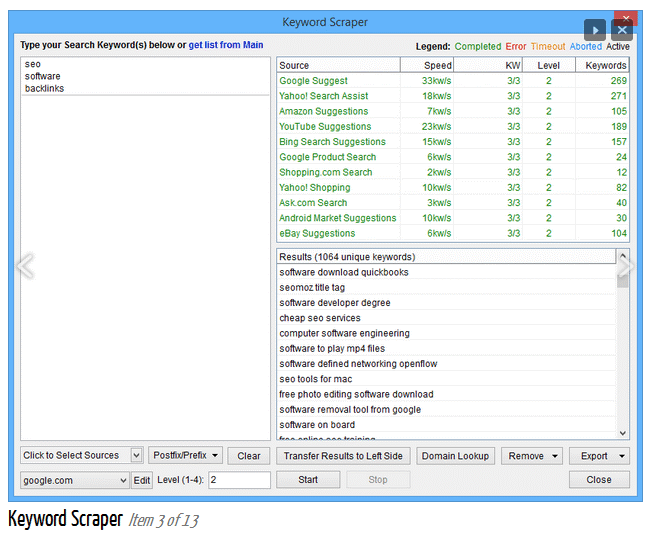The image size is (648, 542).
Task: Focus the Level (1-4) input field
Action: coord(239,480)
